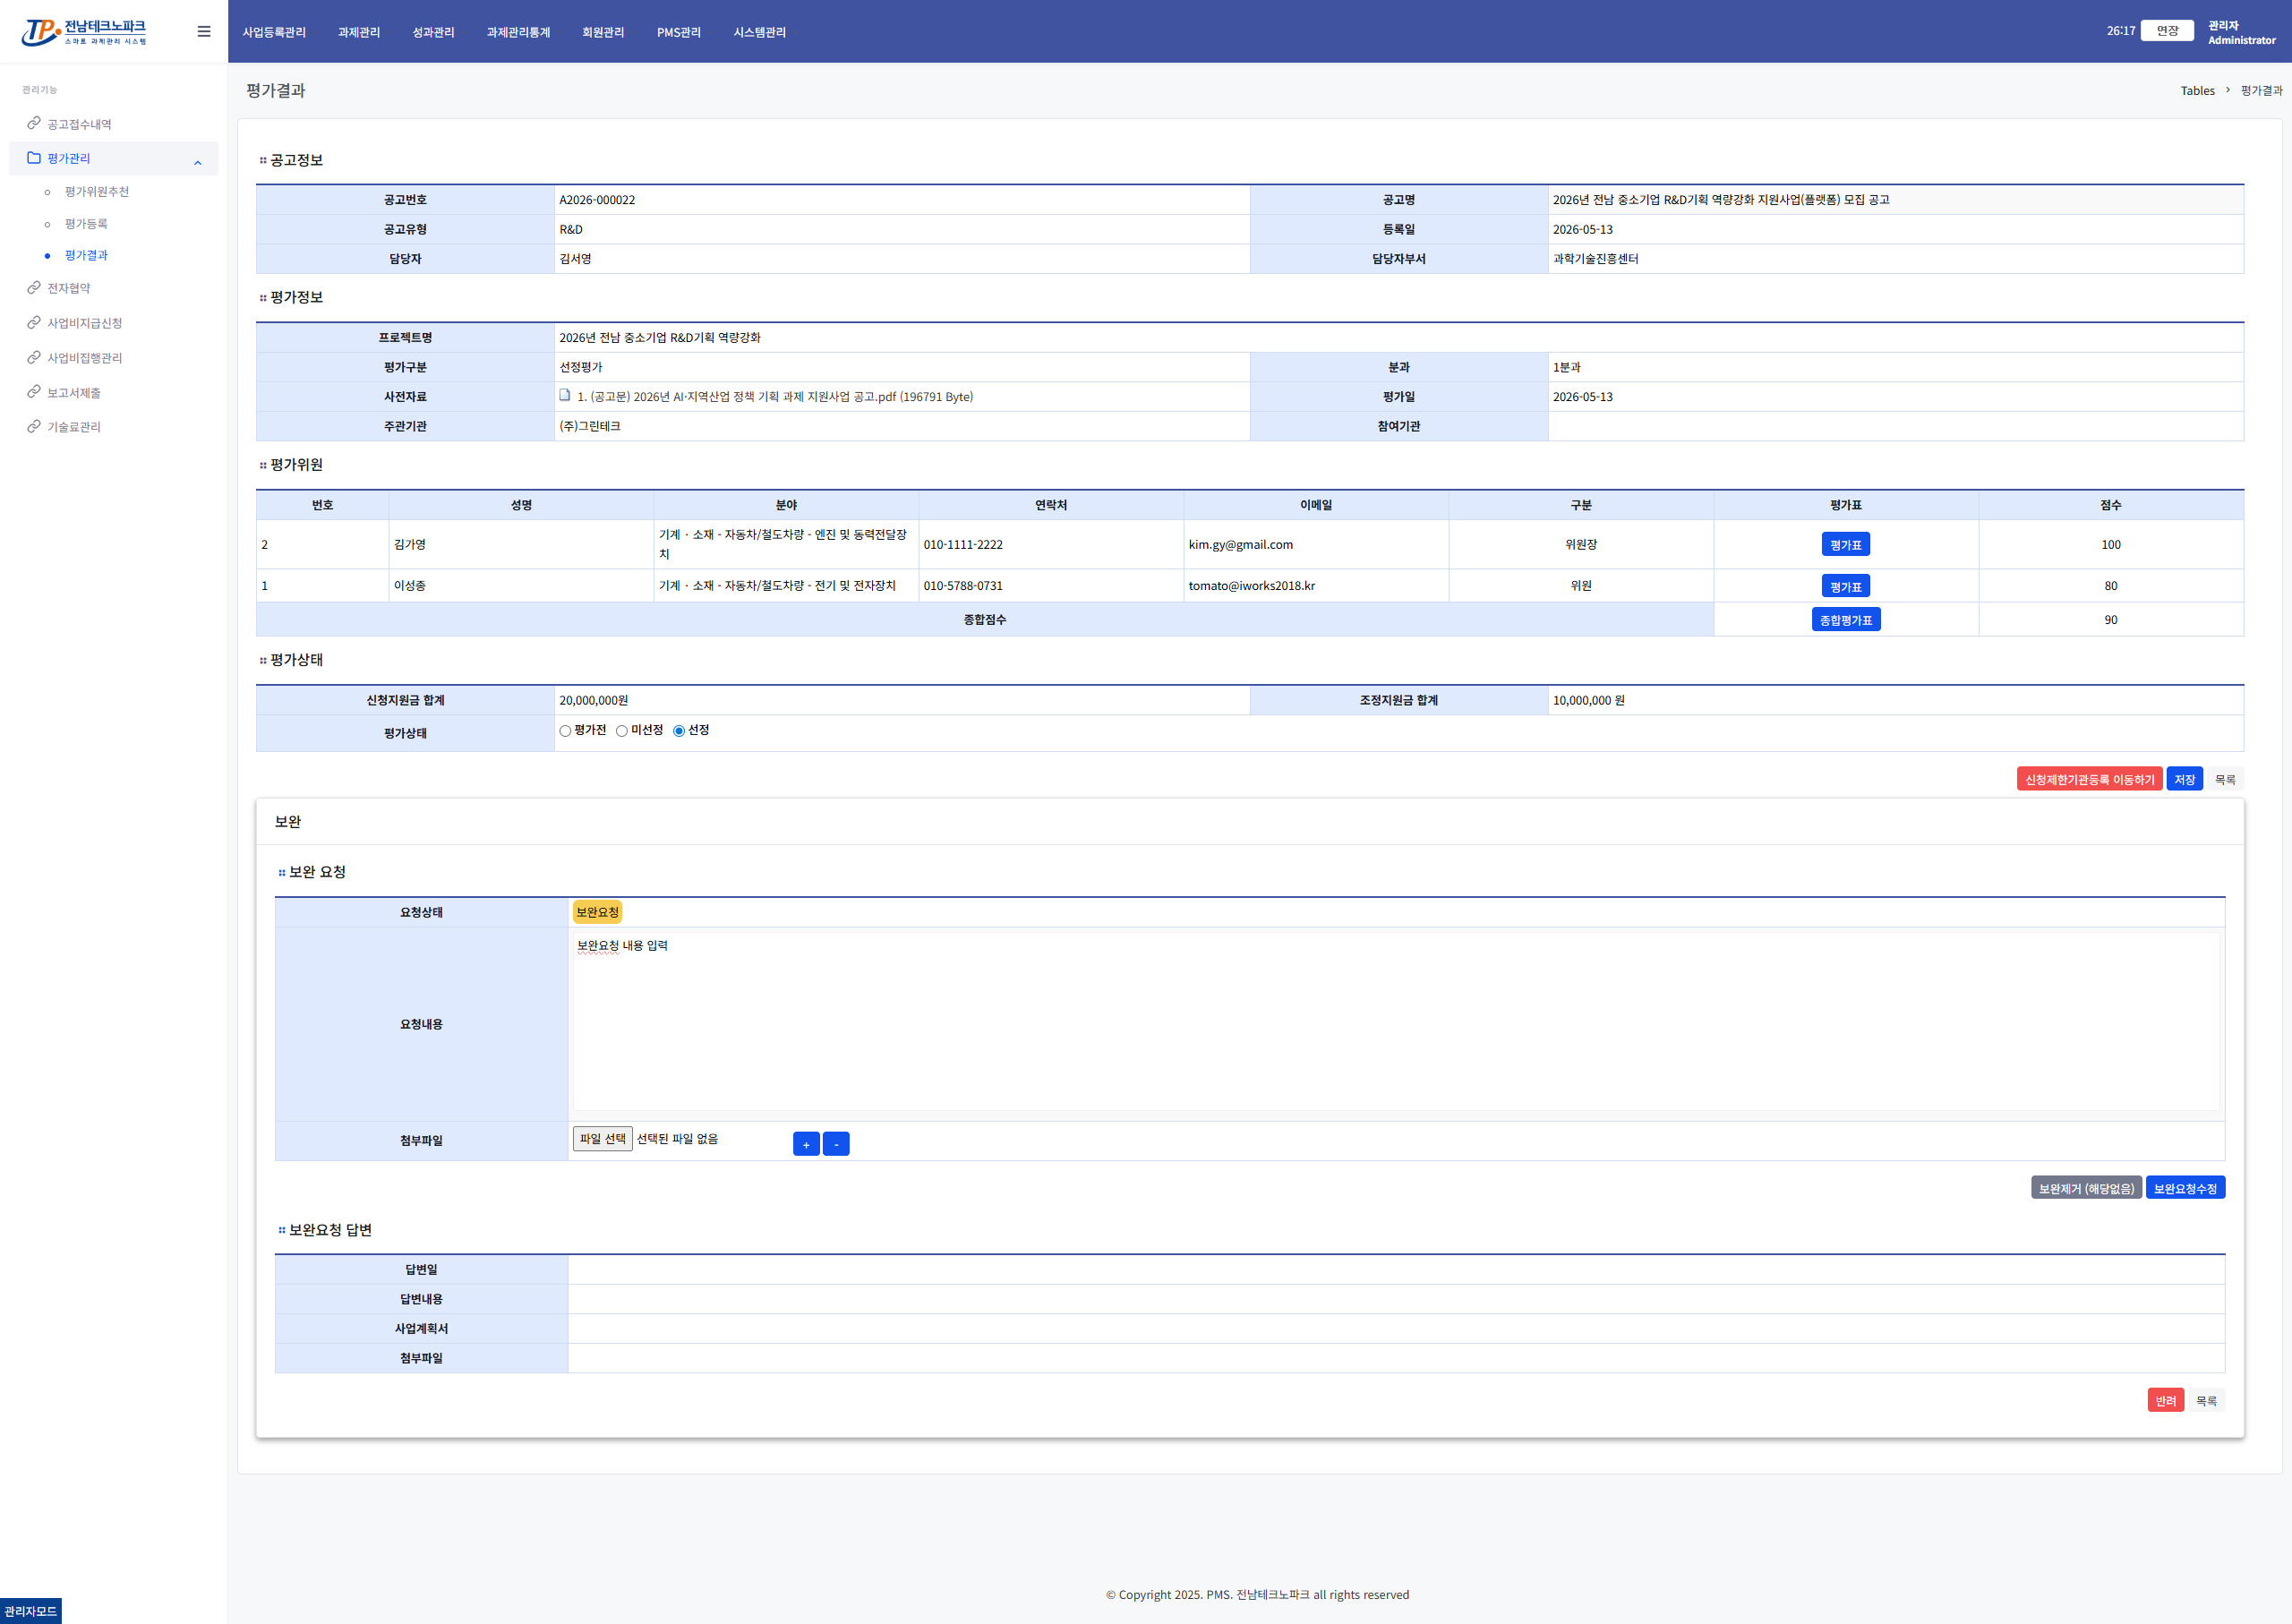Click the hamburger menu icon
Image resolution: width=2292 pixels, height=1624 pixels.
[204, 32]
